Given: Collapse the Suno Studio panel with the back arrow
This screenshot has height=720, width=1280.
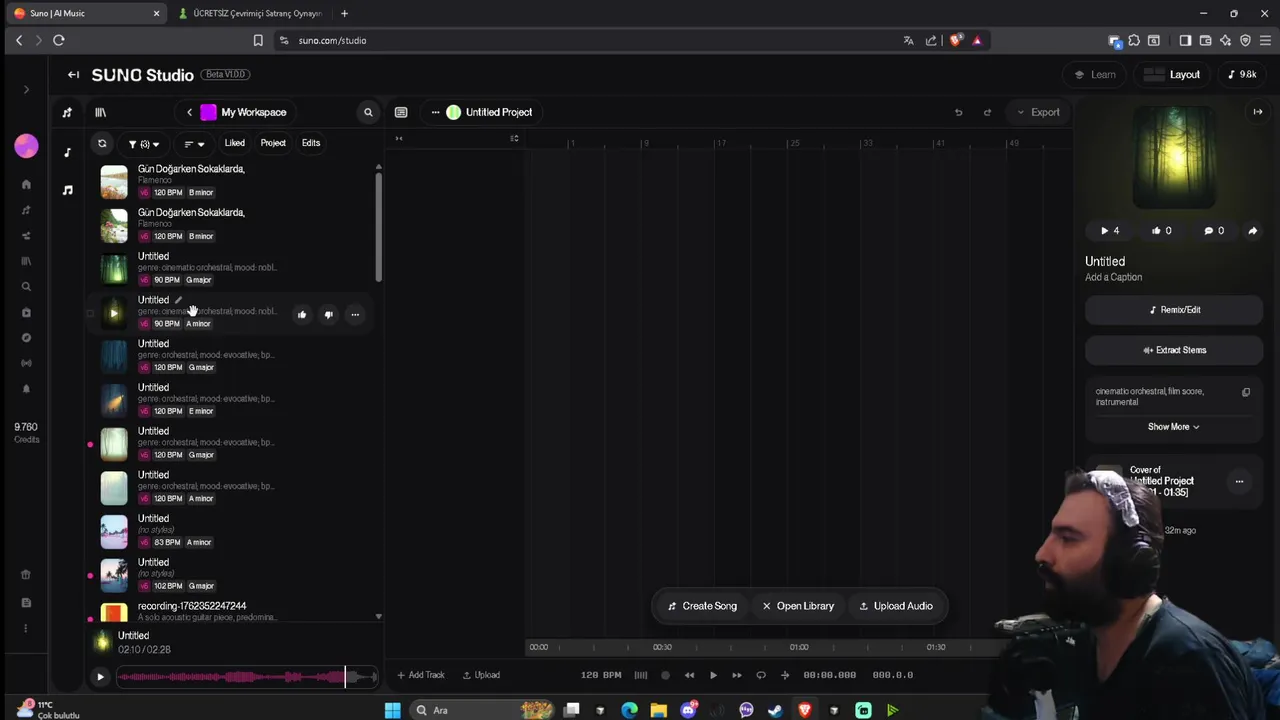Looking at the screenshot, I should click(73, 75).
